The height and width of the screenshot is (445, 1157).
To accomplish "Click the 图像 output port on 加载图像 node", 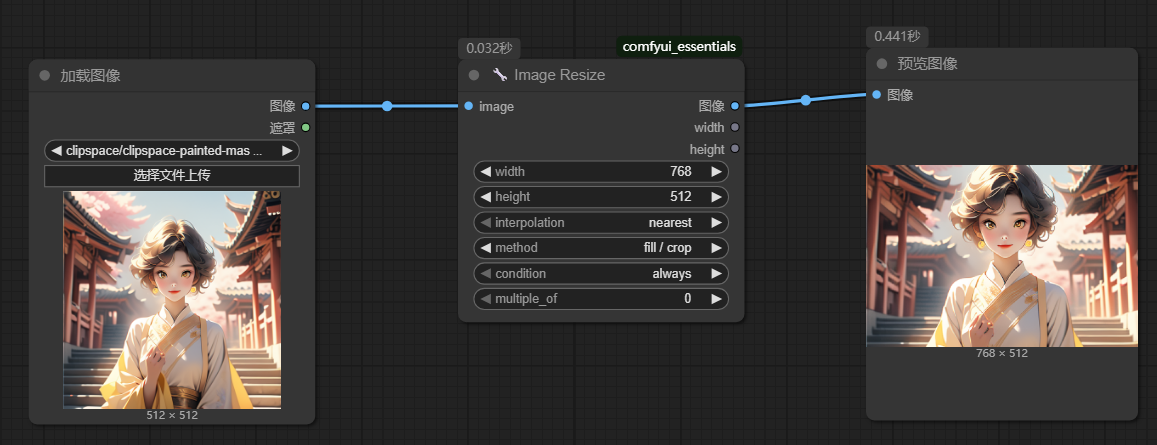I will click(x=305, y=106).
